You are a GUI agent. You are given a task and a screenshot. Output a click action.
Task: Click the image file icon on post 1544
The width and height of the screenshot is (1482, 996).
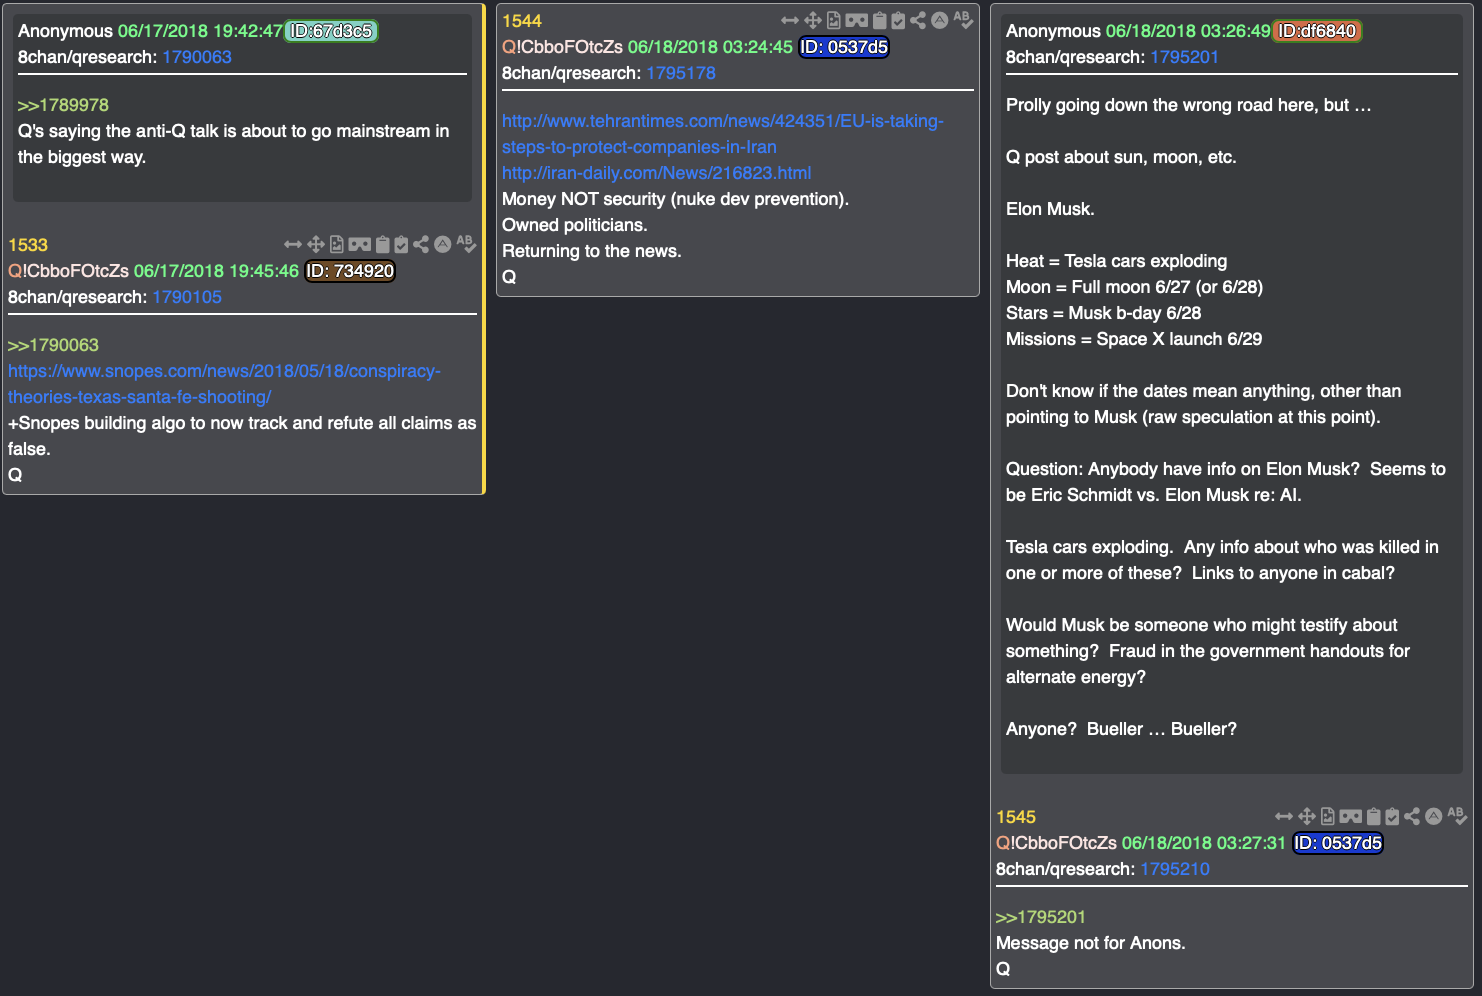tap(834, 20)
